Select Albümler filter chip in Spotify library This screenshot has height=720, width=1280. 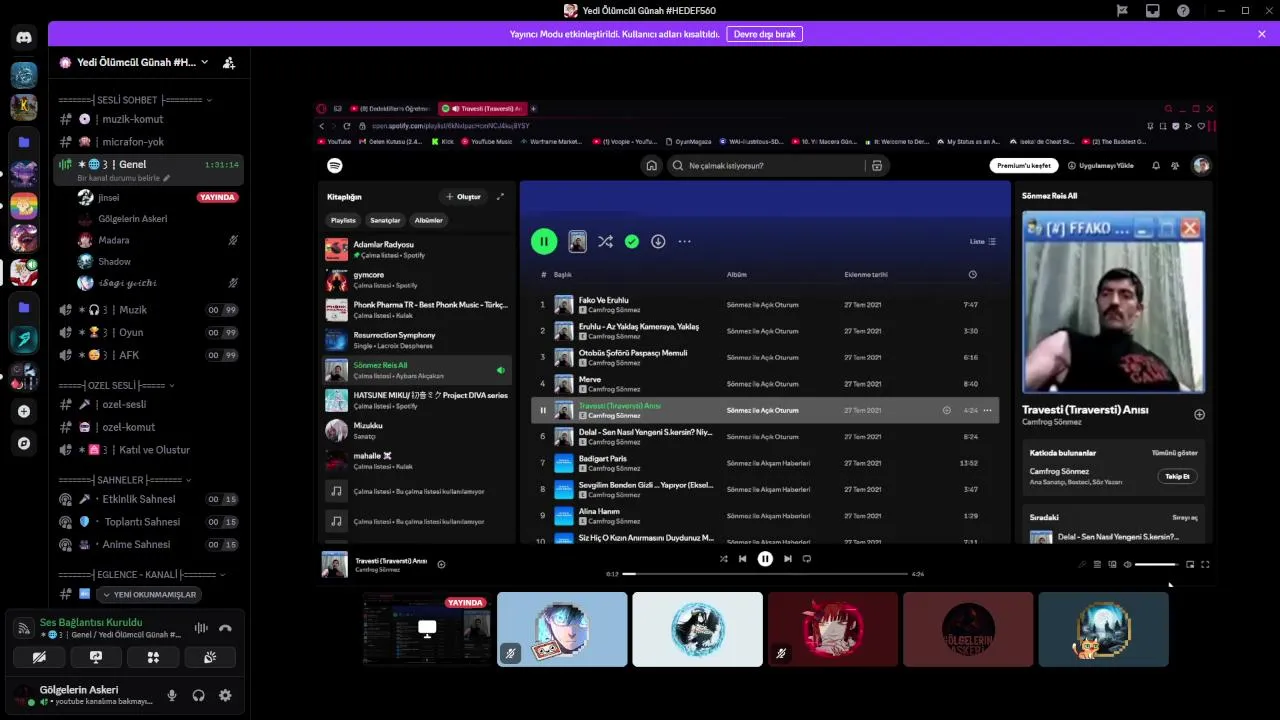[x=429, y=220]
